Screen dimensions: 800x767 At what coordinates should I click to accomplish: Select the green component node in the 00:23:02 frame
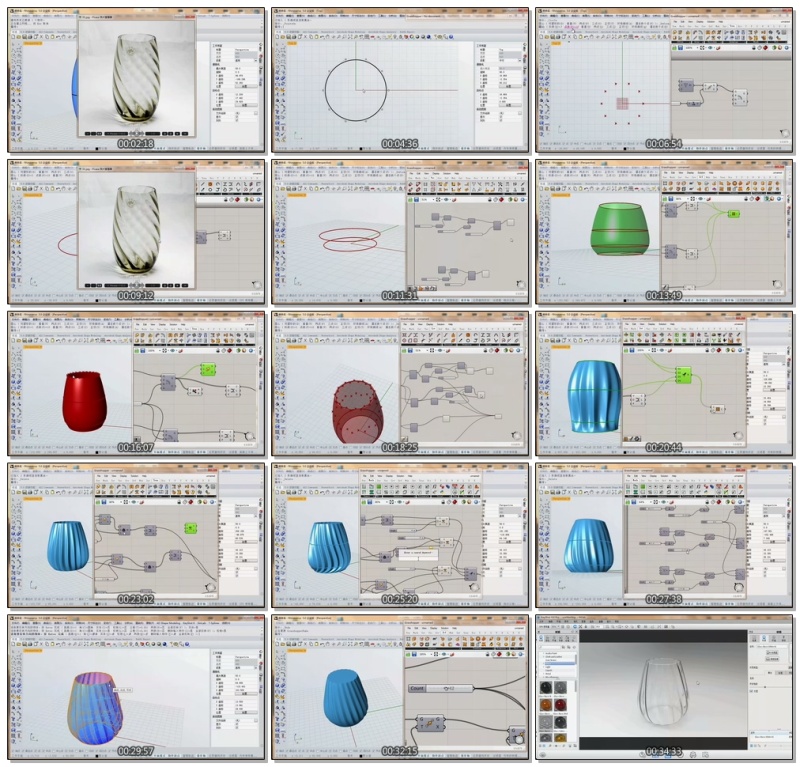[190, 527]
